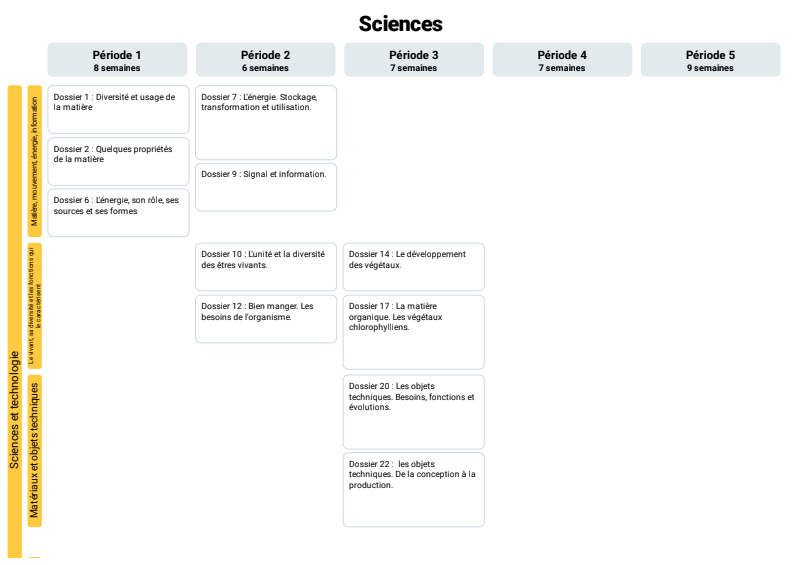Open Dossier 22 conception à la production card
800x565 pixels.
414,489
